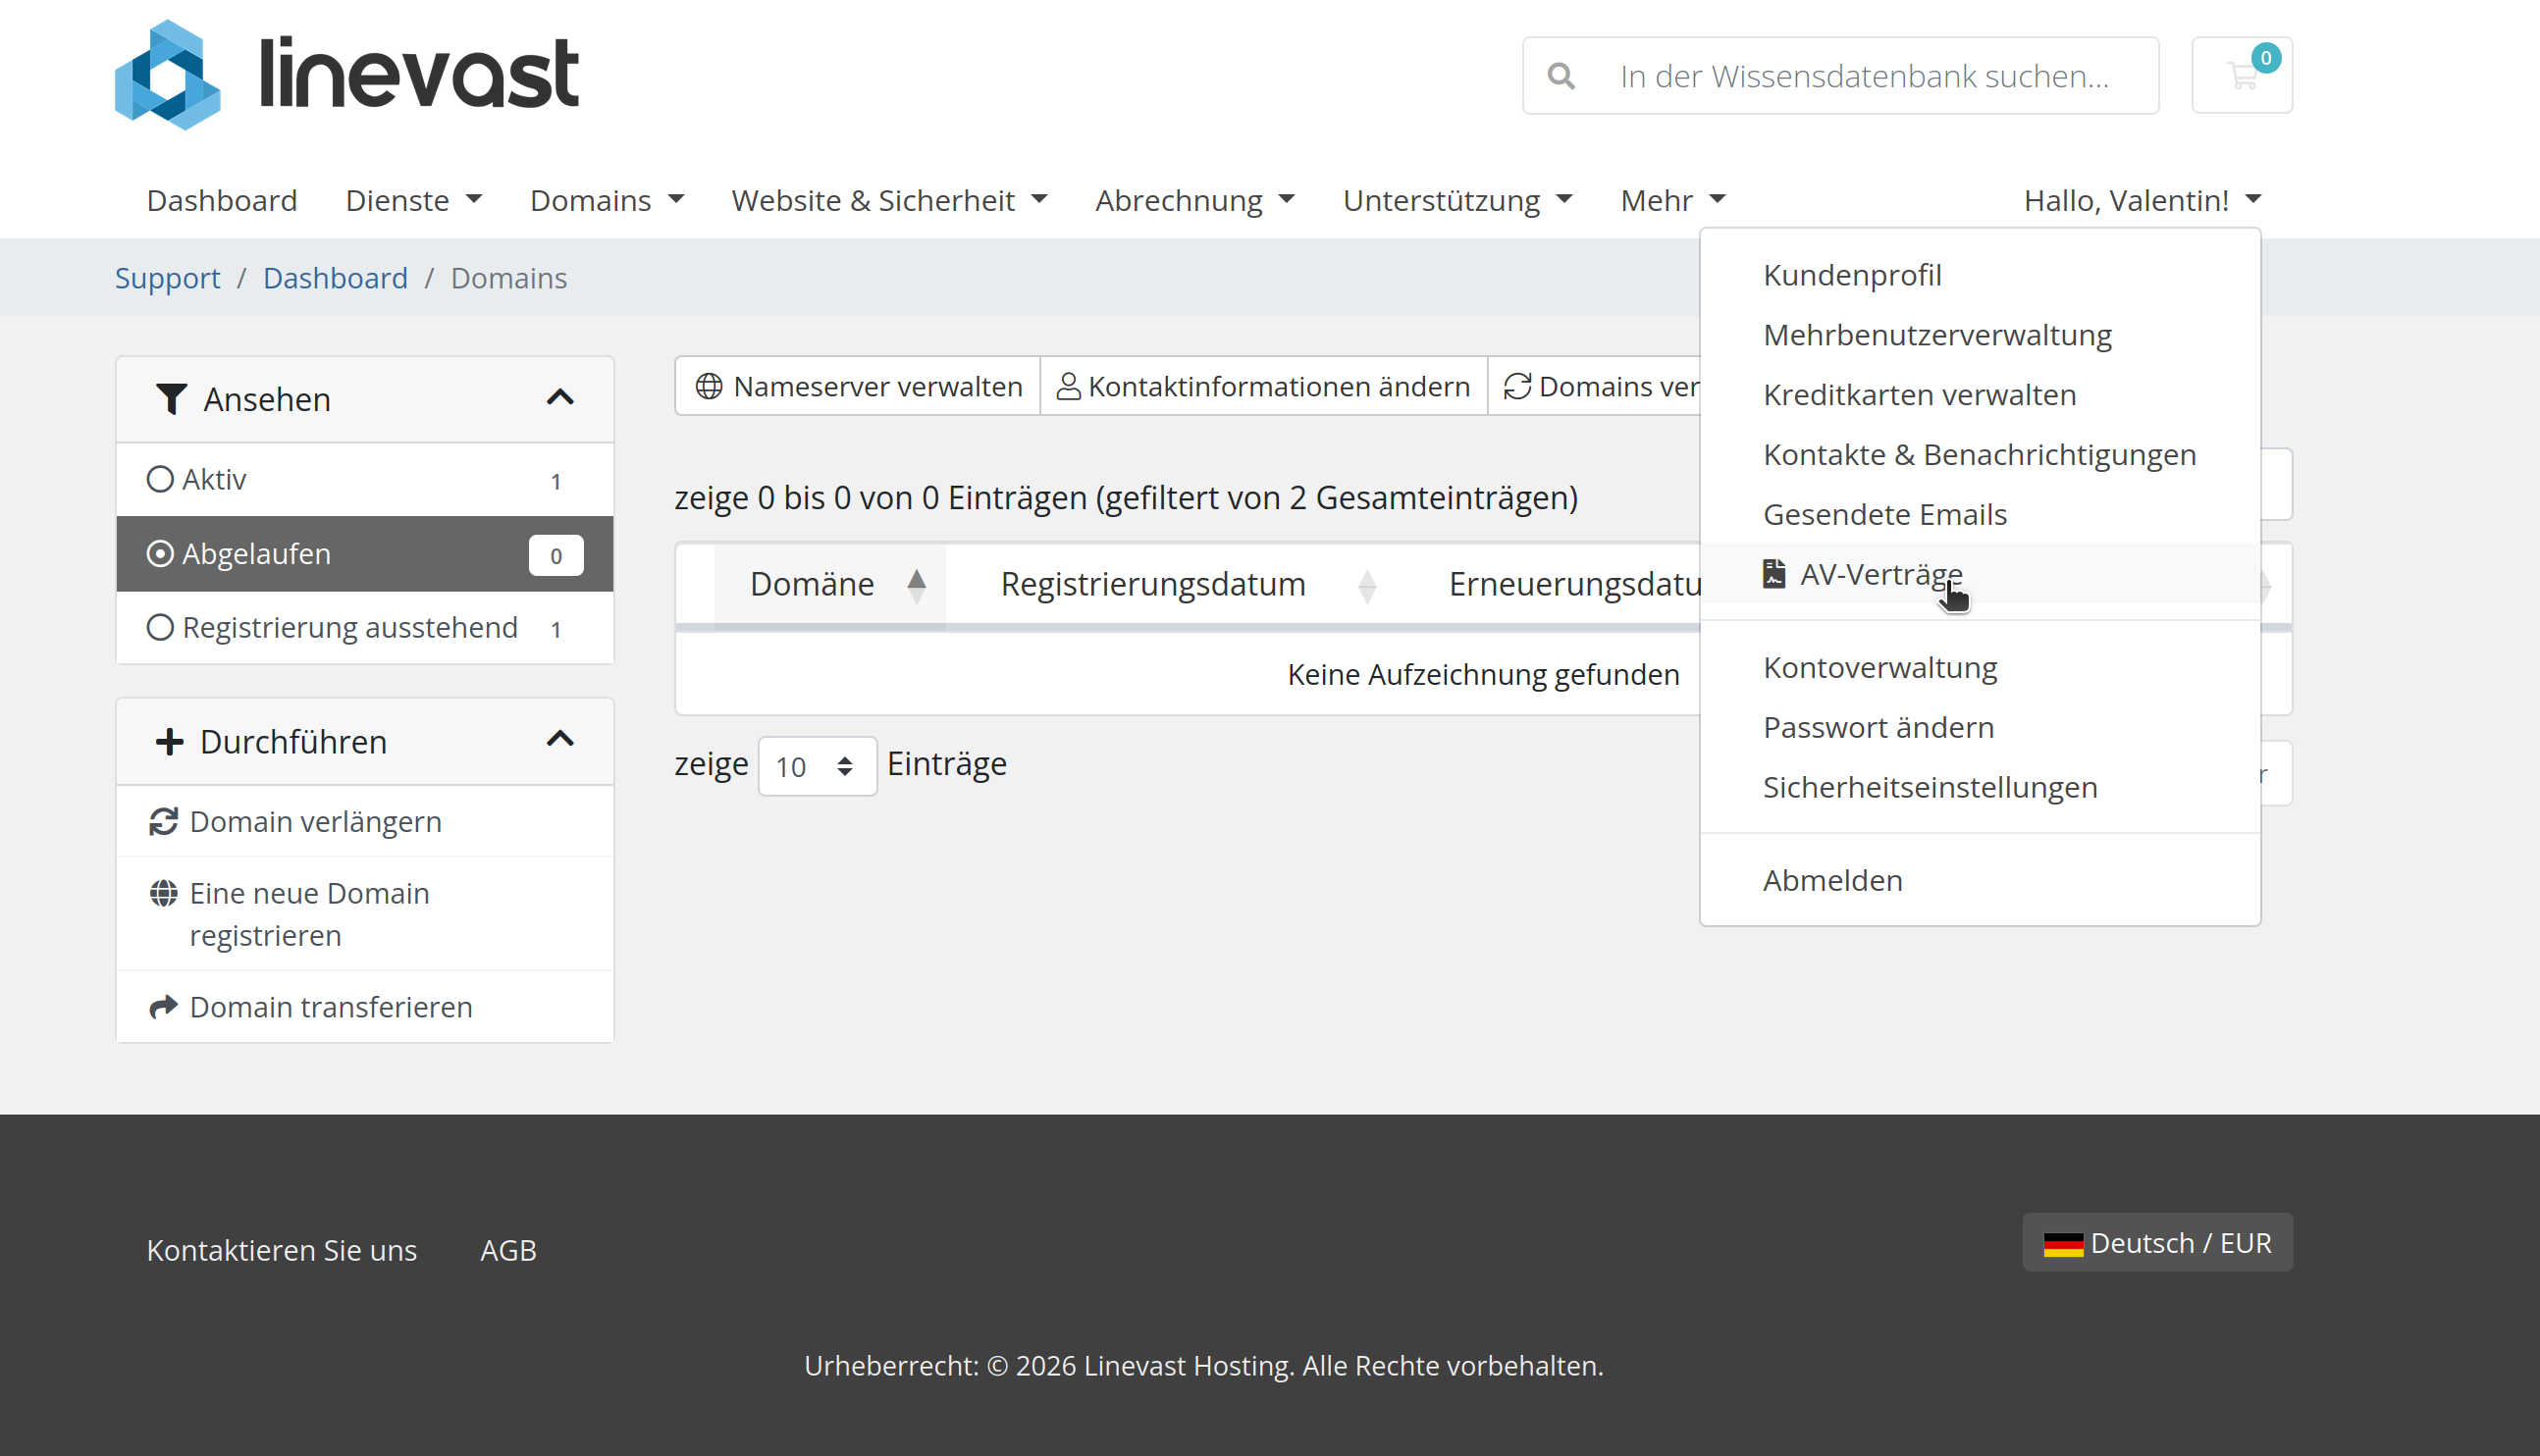The width and height of the screenshot is (2540, 1456).
Task: Choose the Registrierung ausstehend radio button
Action: click(162, 627)
